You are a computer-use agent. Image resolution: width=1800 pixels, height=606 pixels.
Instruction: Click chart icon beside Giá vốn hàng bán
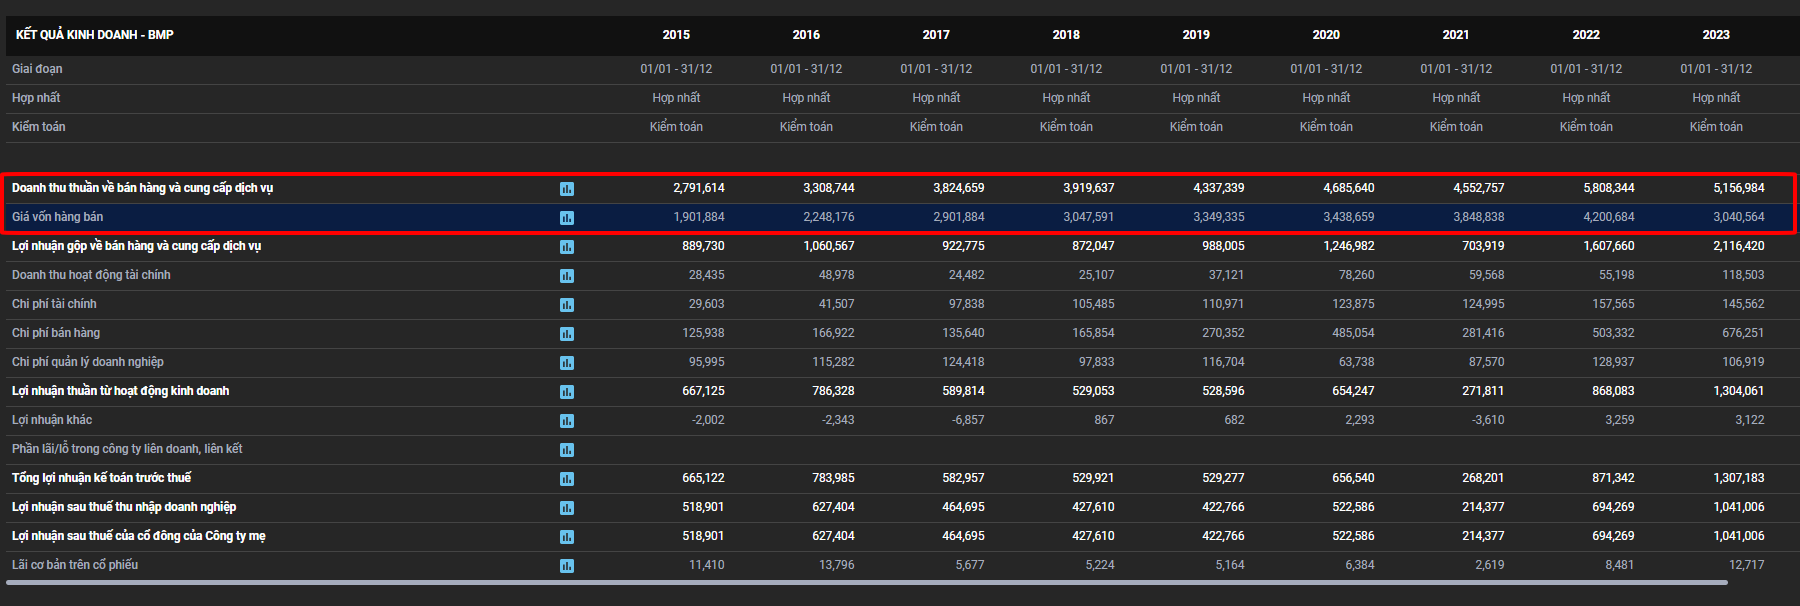567,218
